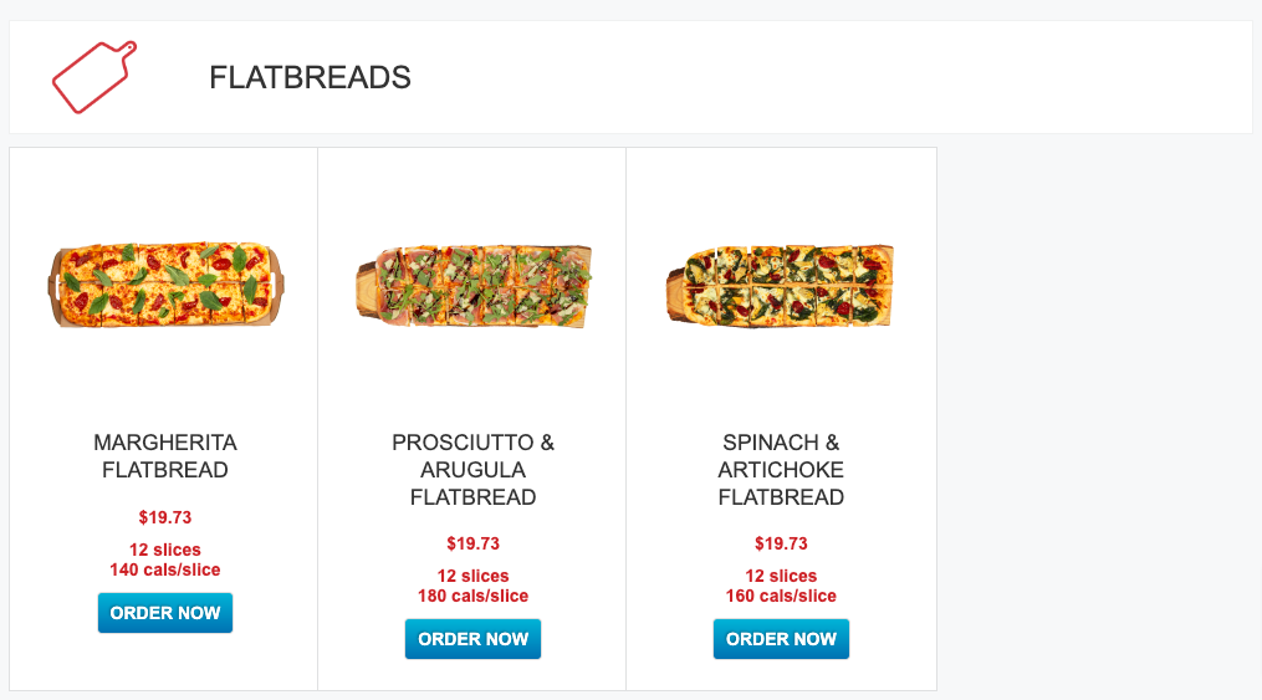1262x700 pixels.
Task: Select the Spinach & Artichoke Flatbread title
Action: (781, 469)
